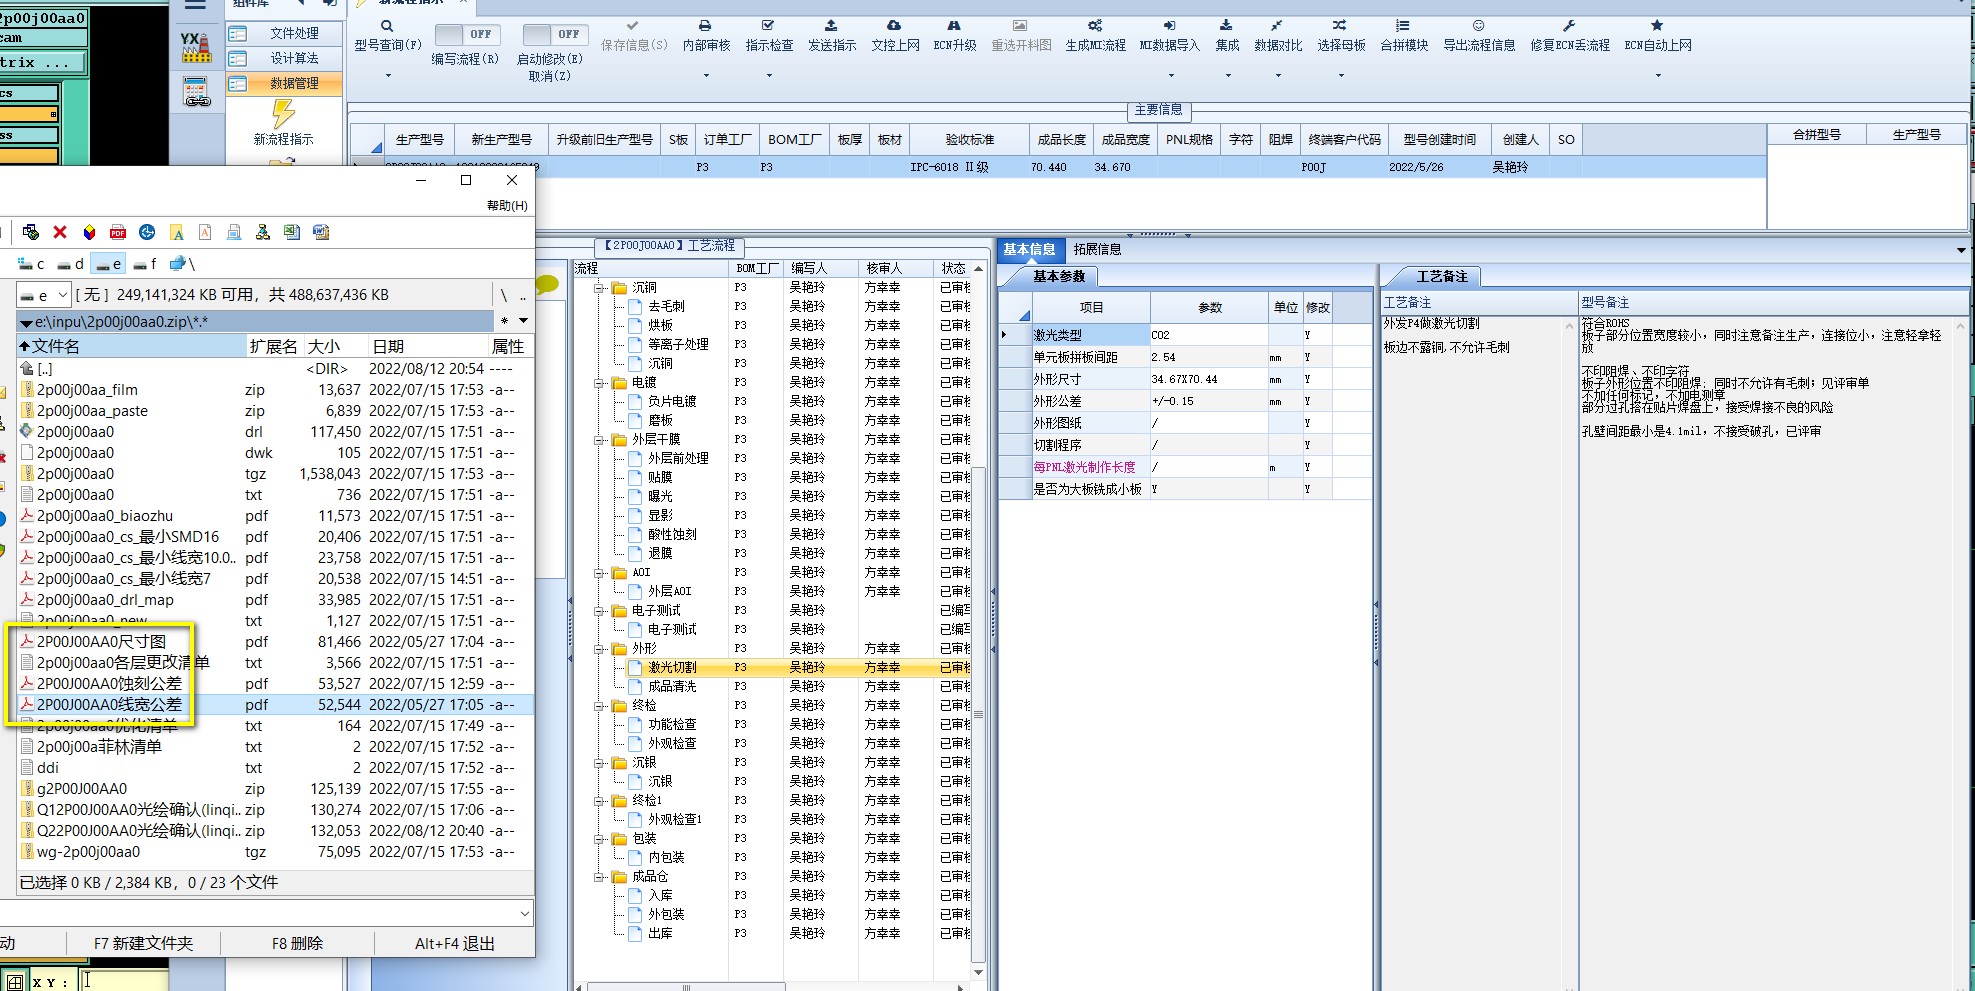The width and height of the screenshot is (1975, 991).
Task: Click the MI数据导入 import icon
Action: (x=1169, y=26)
